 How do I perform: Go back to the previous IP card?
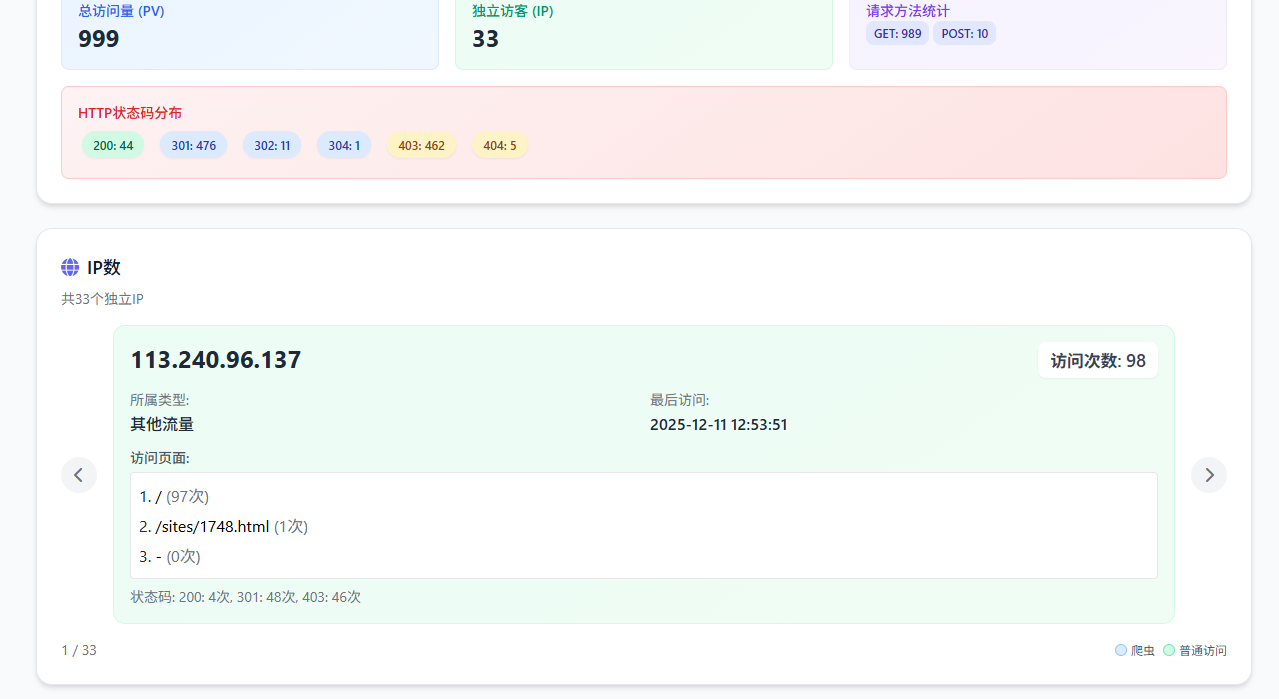coord(79,475)
